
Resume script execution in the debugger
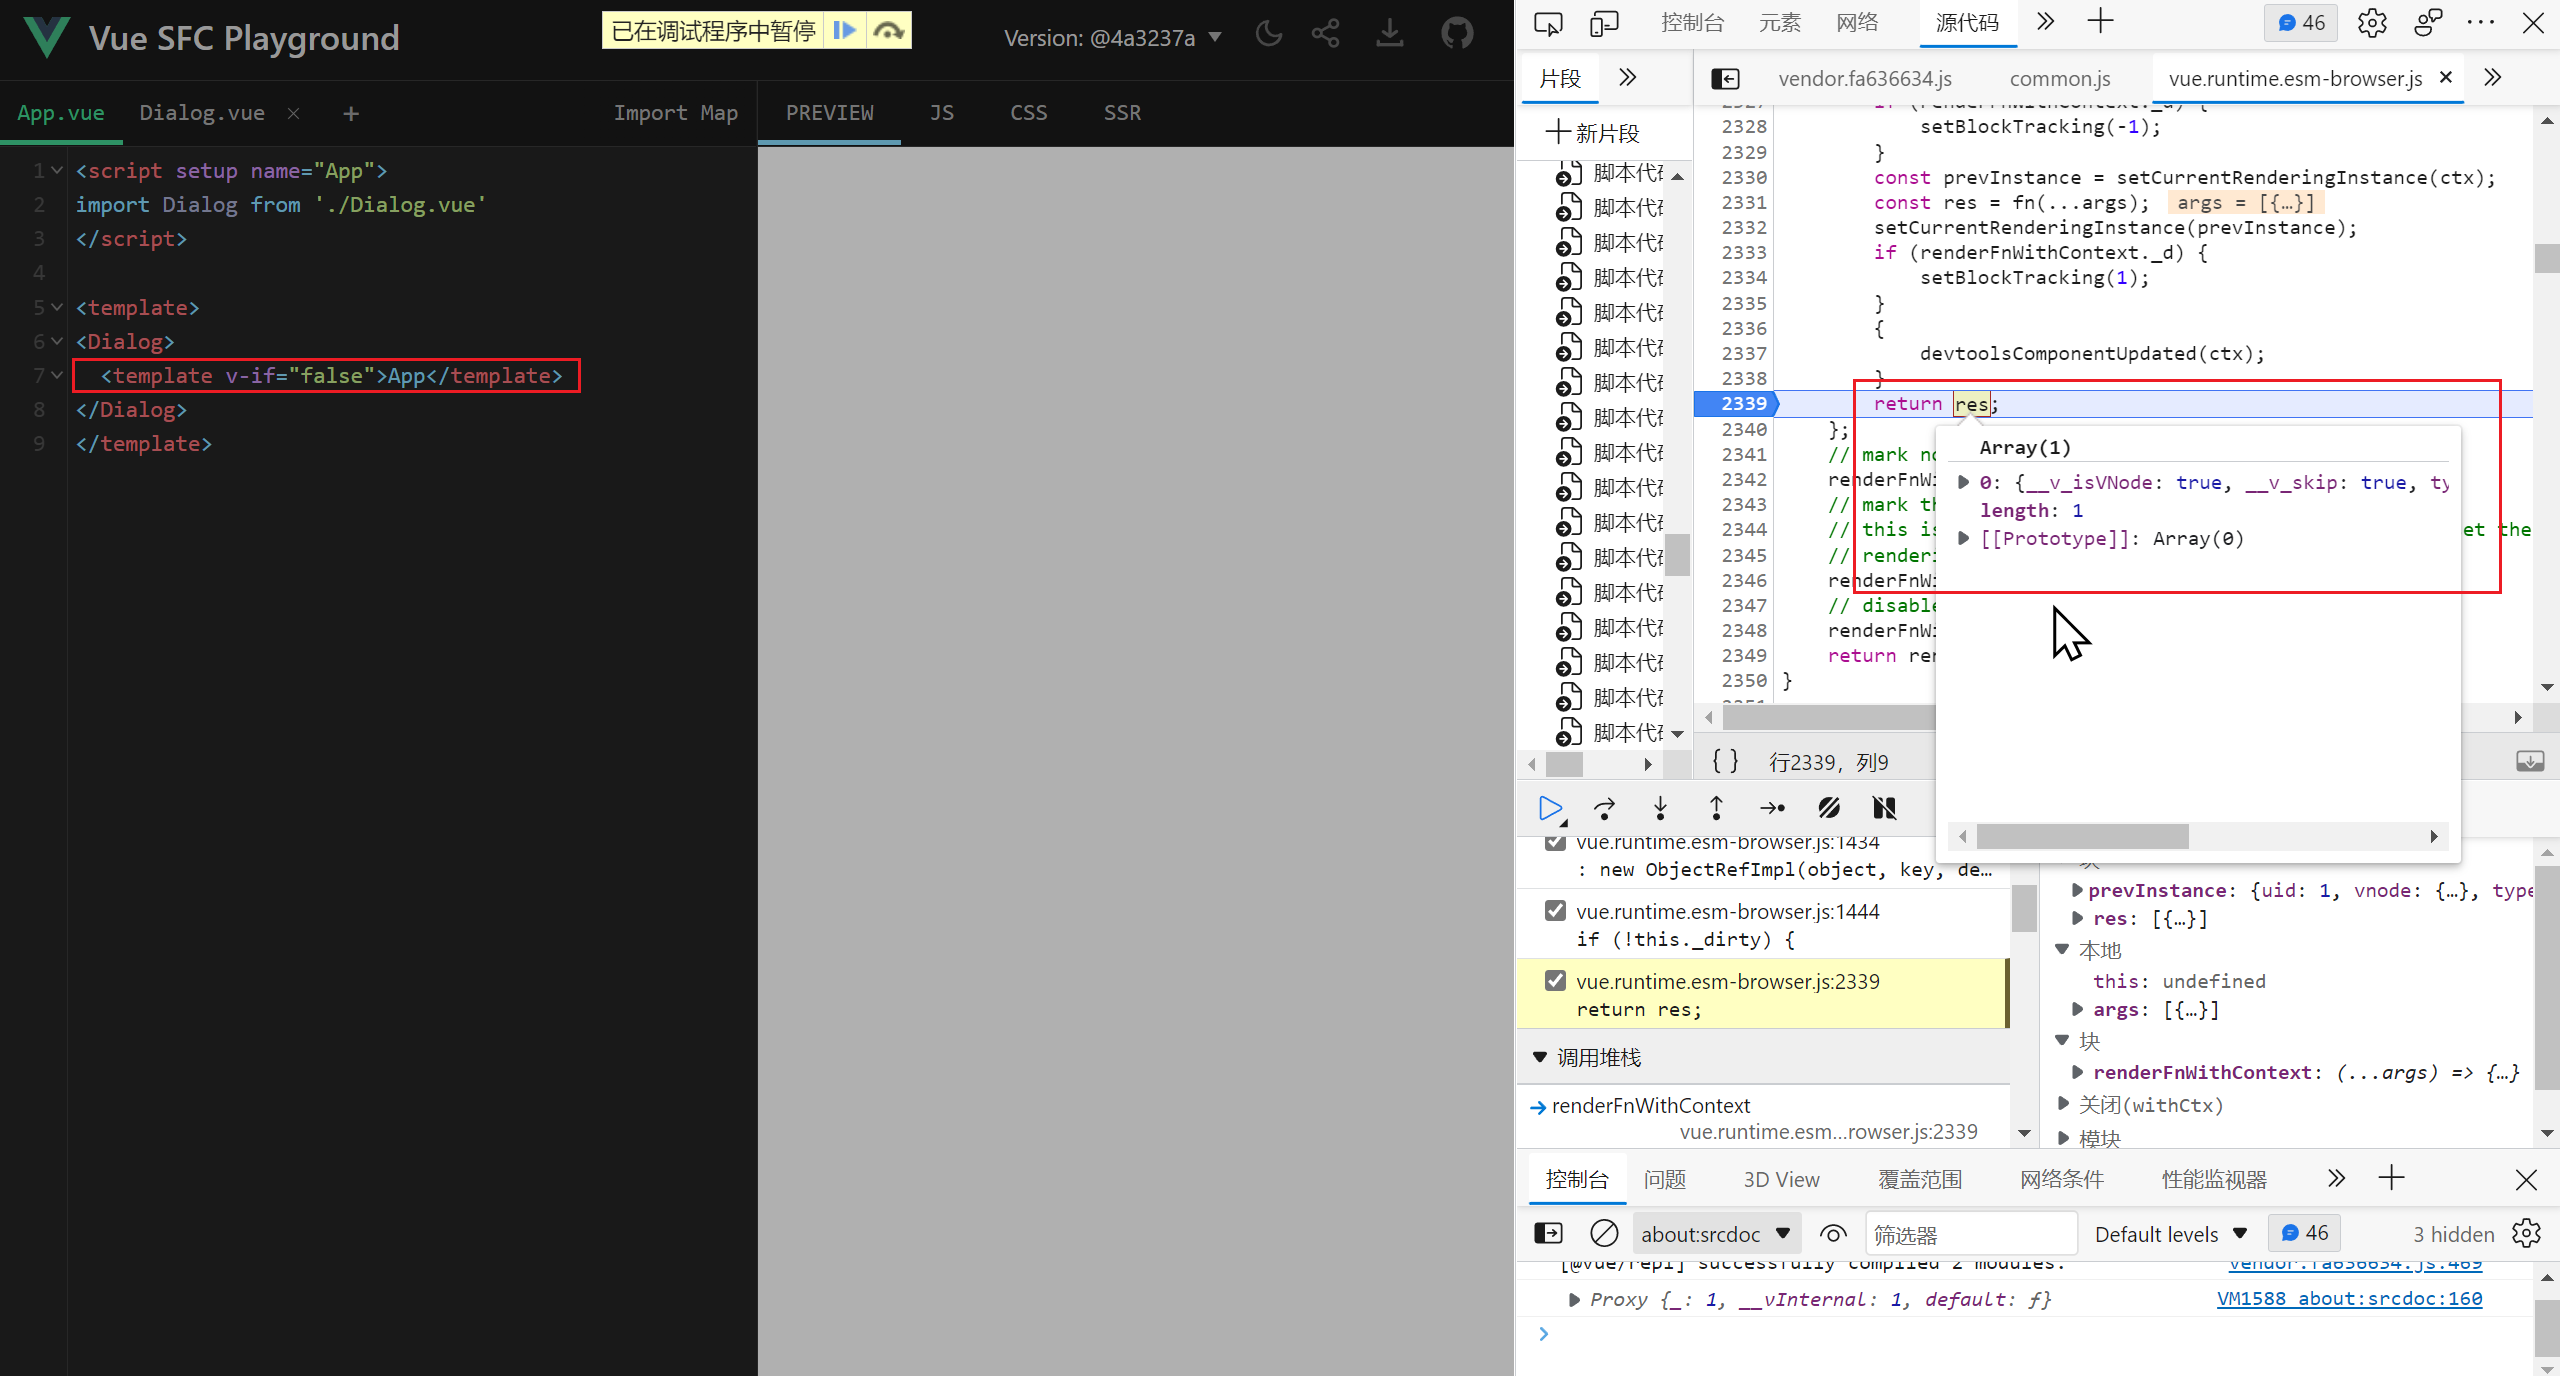click(x=1551, y=808)
